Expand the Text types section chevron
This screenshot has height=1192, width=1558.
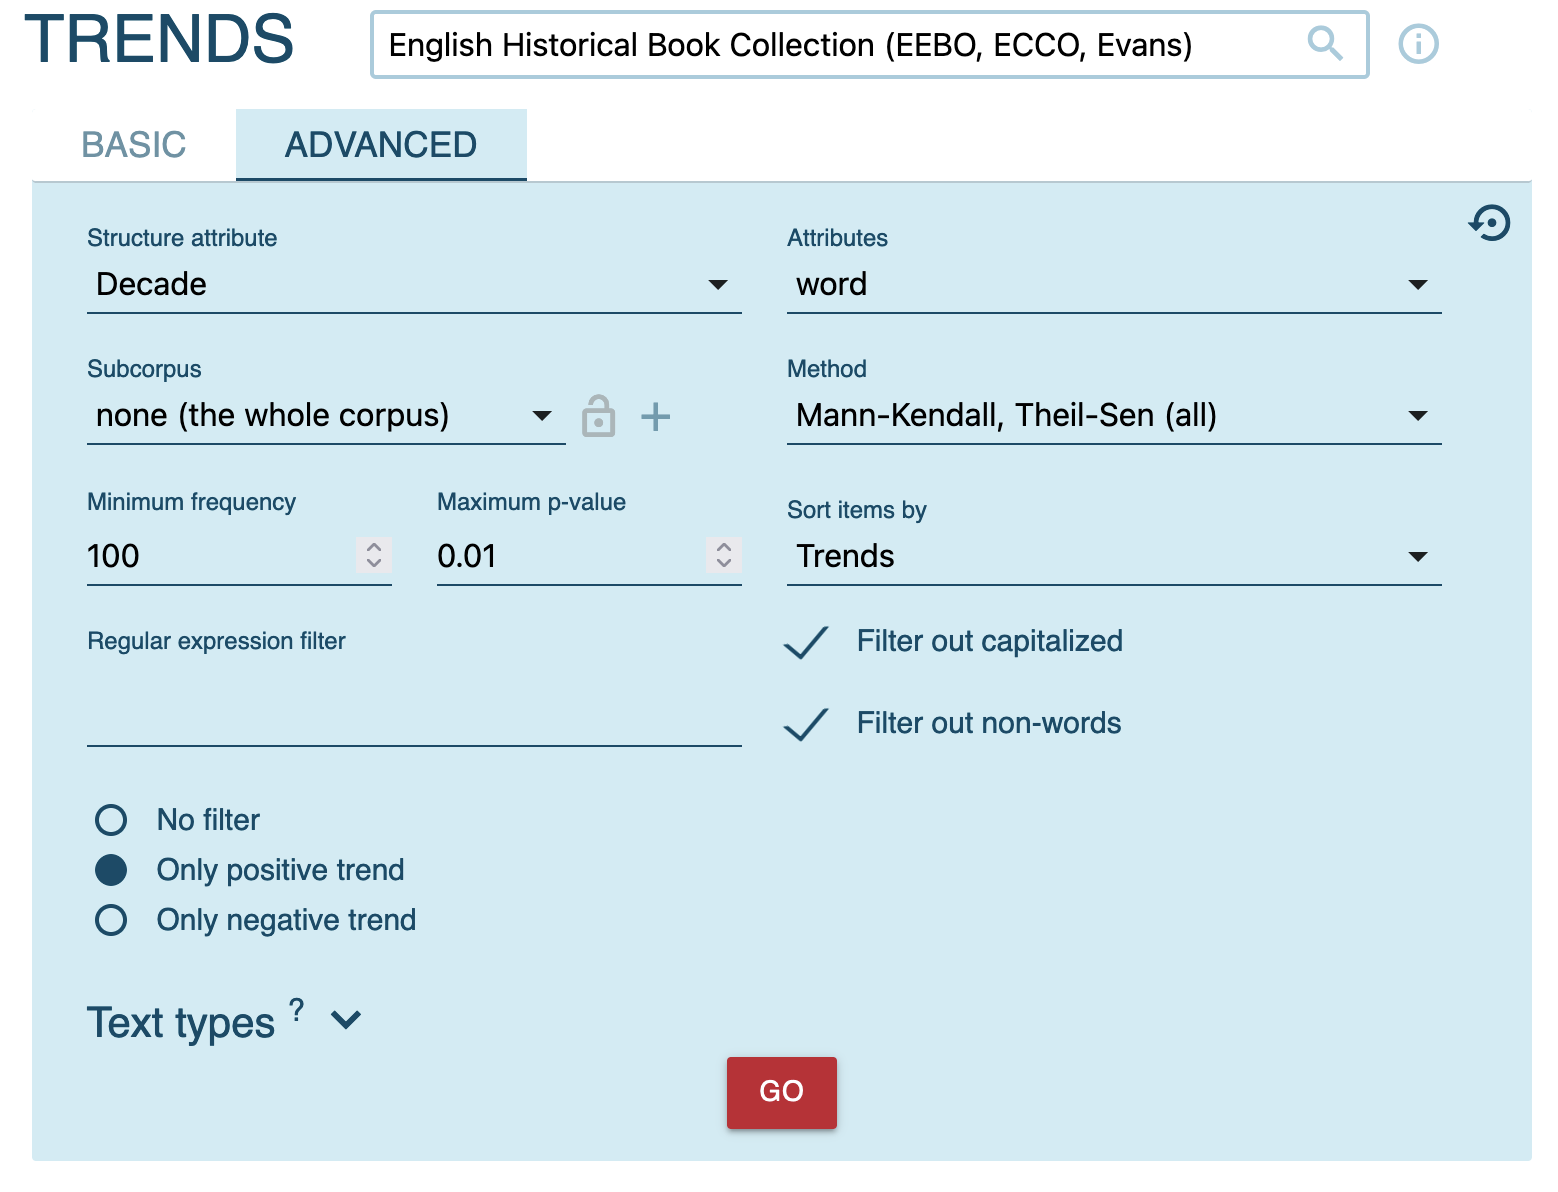pos(346,1021)
